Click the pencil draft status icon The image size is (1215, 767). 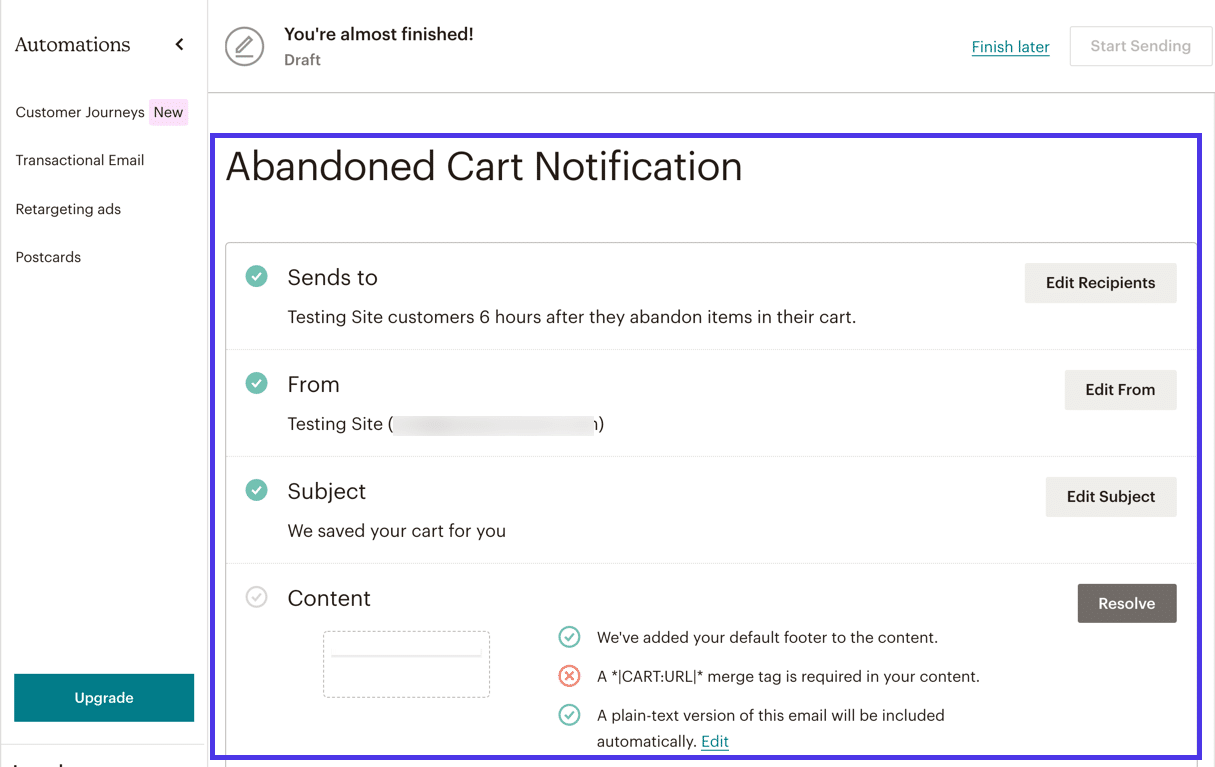[245, 46]
